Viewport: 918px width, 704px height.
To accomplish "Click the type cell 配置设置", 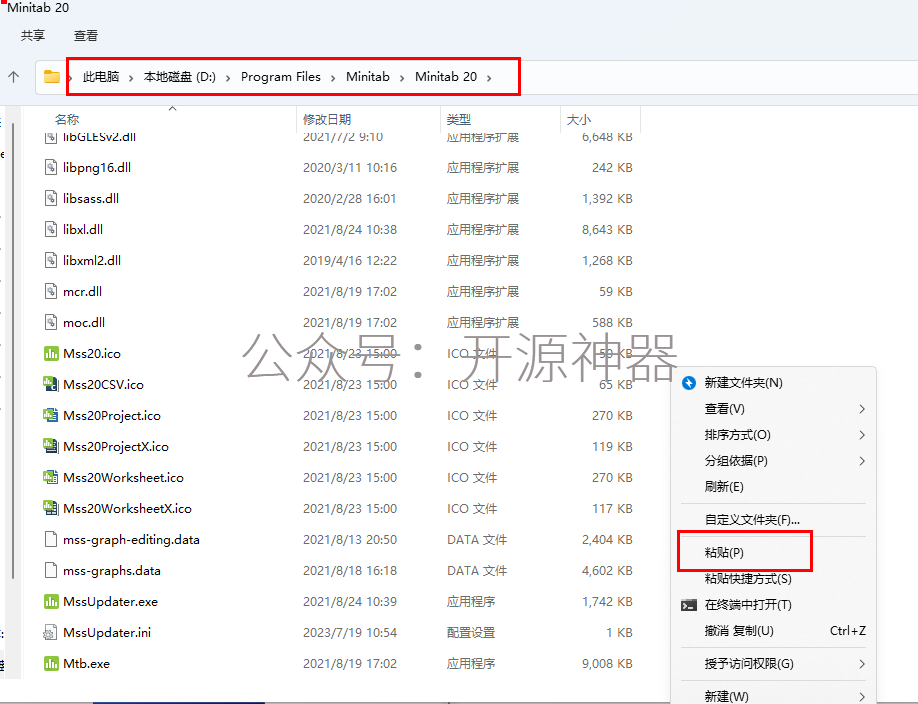I will click(x=471, y=633).
